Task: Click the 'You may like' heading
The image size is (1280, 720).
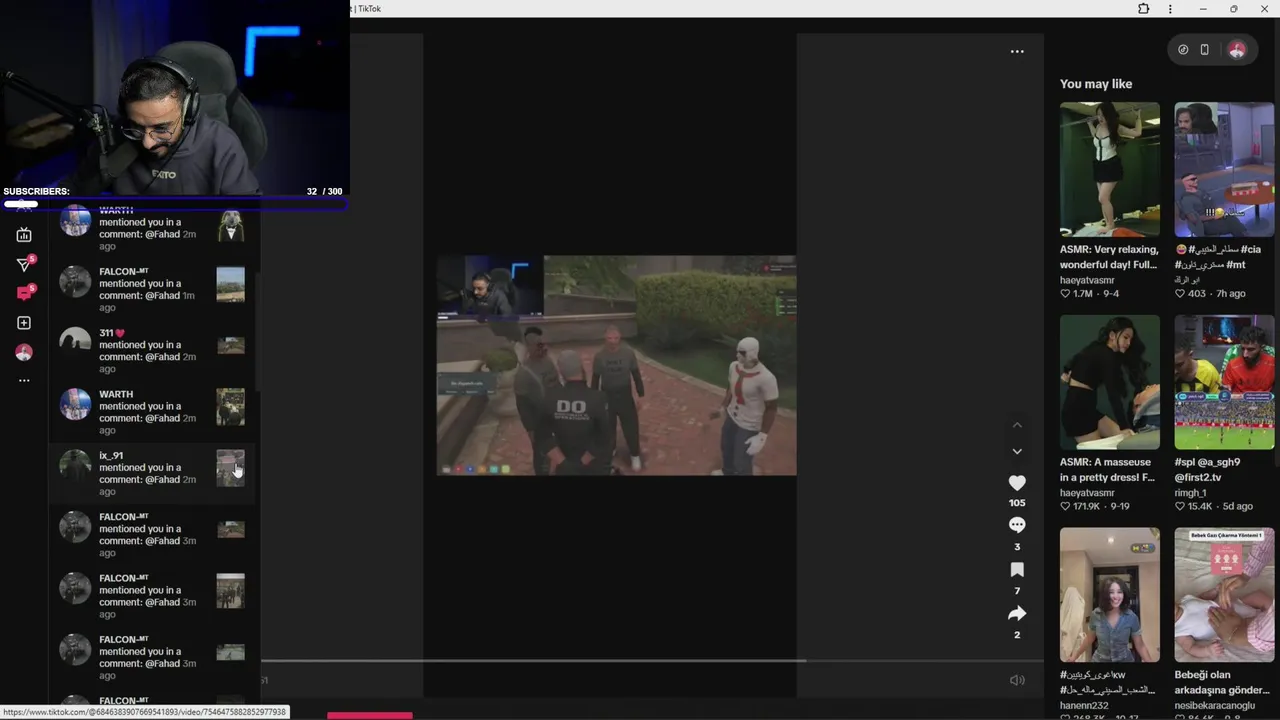Action: point(1096,84)
